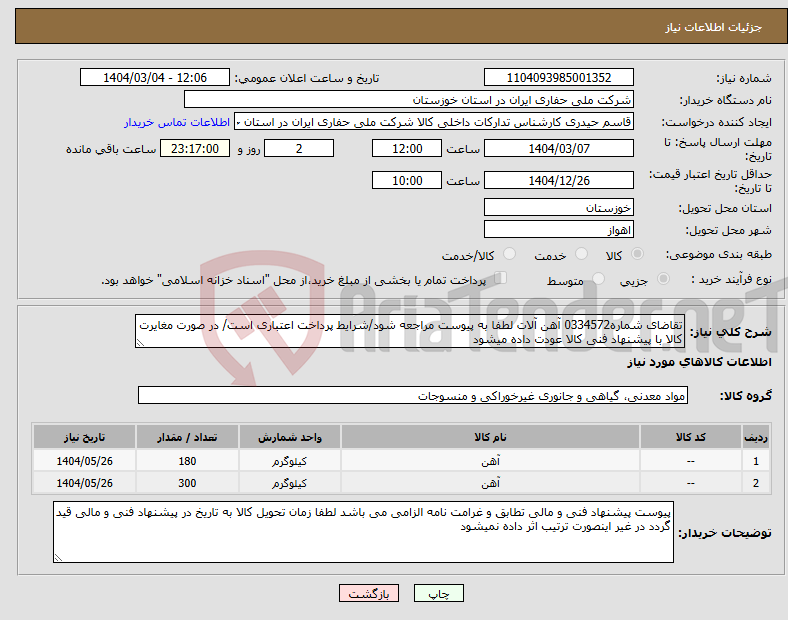Click the request creator field قاسم حیدری
Screen dimensions: 788x620
point(434,122)
